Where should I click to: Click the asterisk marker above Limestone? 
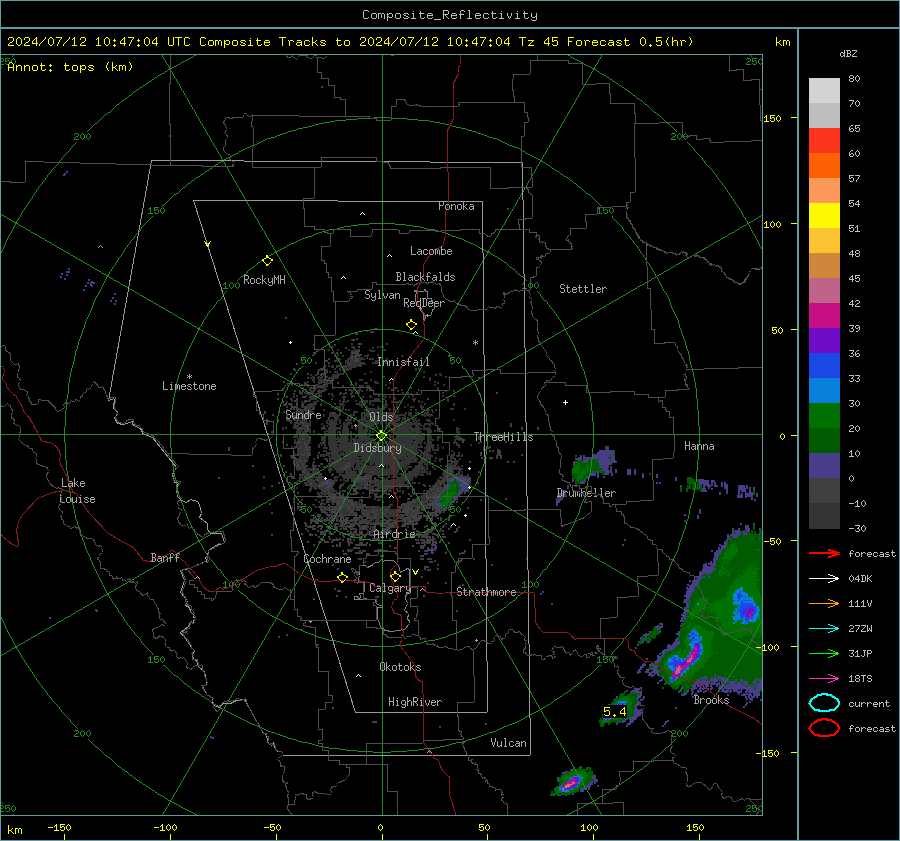coord(189,377)
